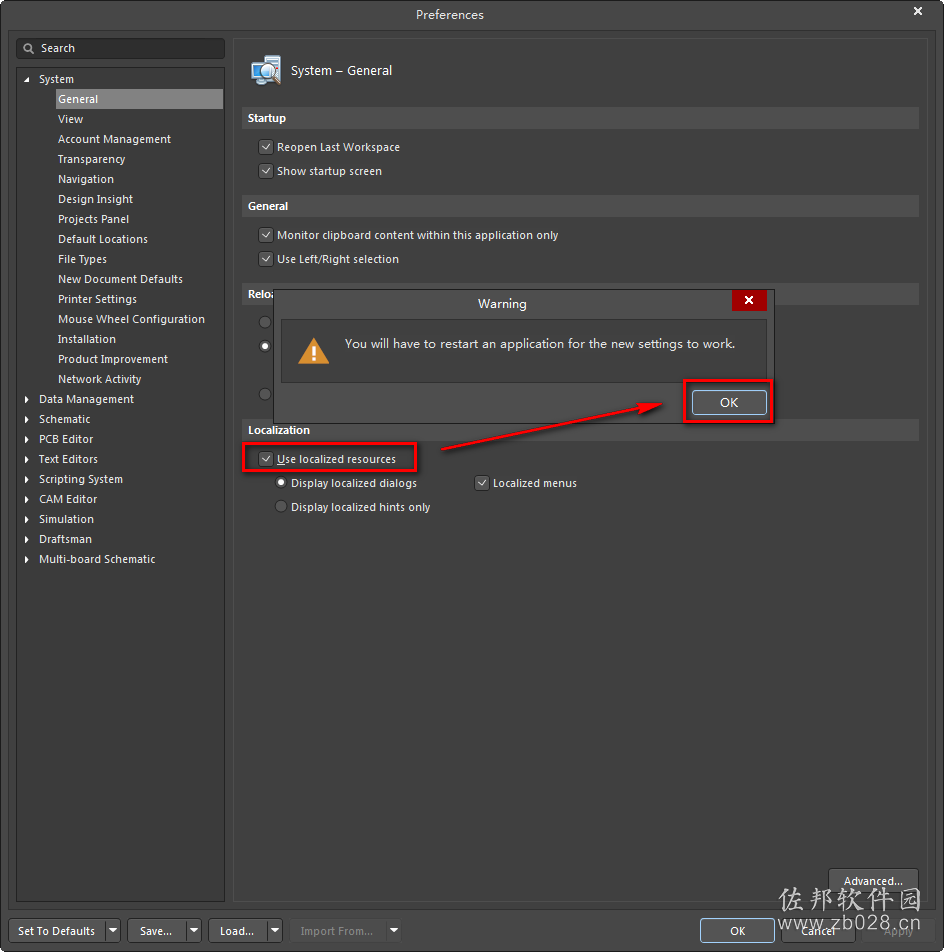Toggle Localized menus checkbox
Viewport: 944px width, 952px height.
pyautogui.click(x=482, y=483)
